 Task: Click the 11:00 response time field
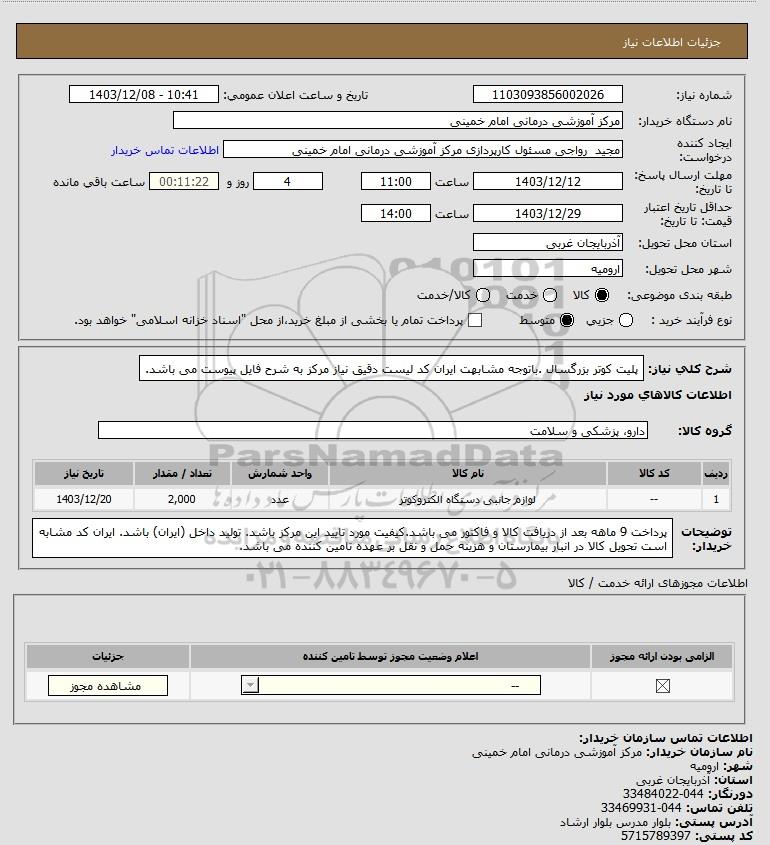(396, 182)
